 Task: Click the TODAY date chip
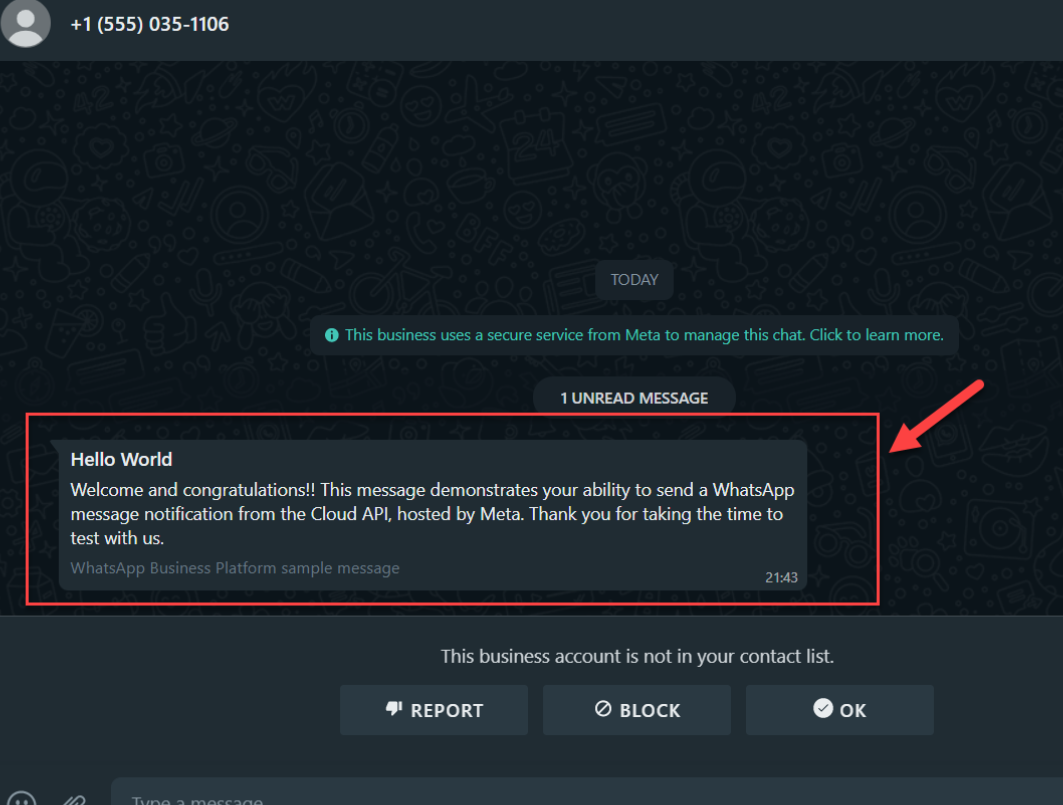[x=635, y=279]
